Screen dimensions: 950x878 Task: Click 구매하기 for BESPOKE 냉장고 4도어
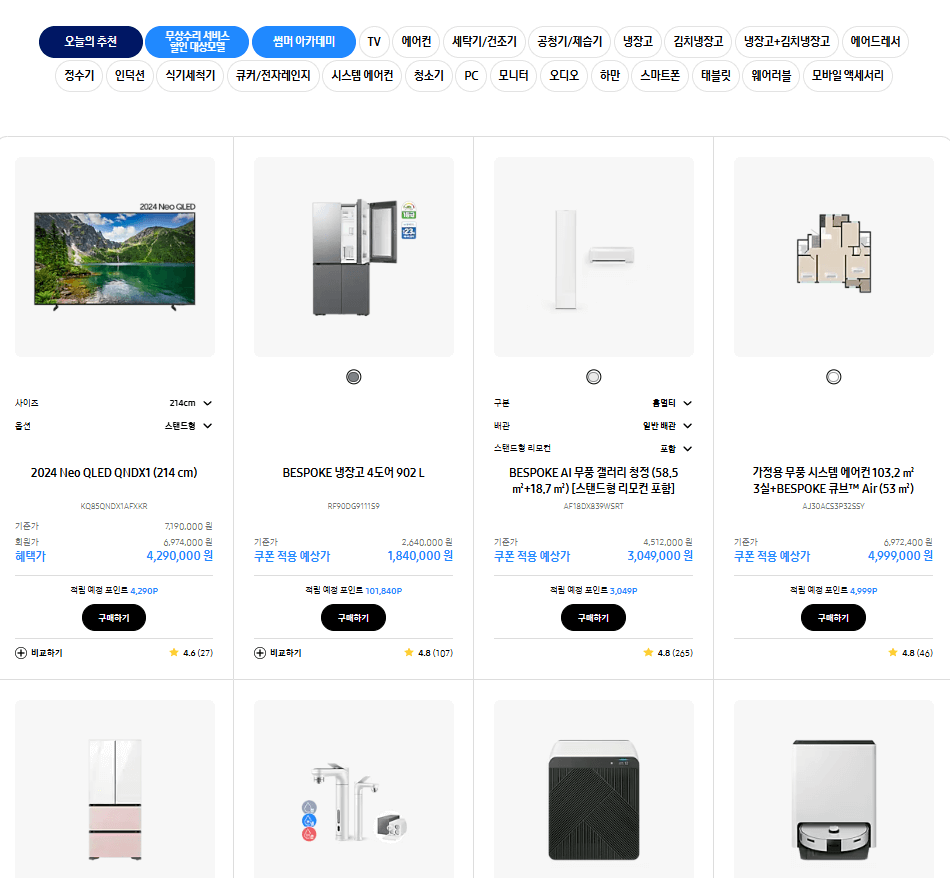[353, 618]
